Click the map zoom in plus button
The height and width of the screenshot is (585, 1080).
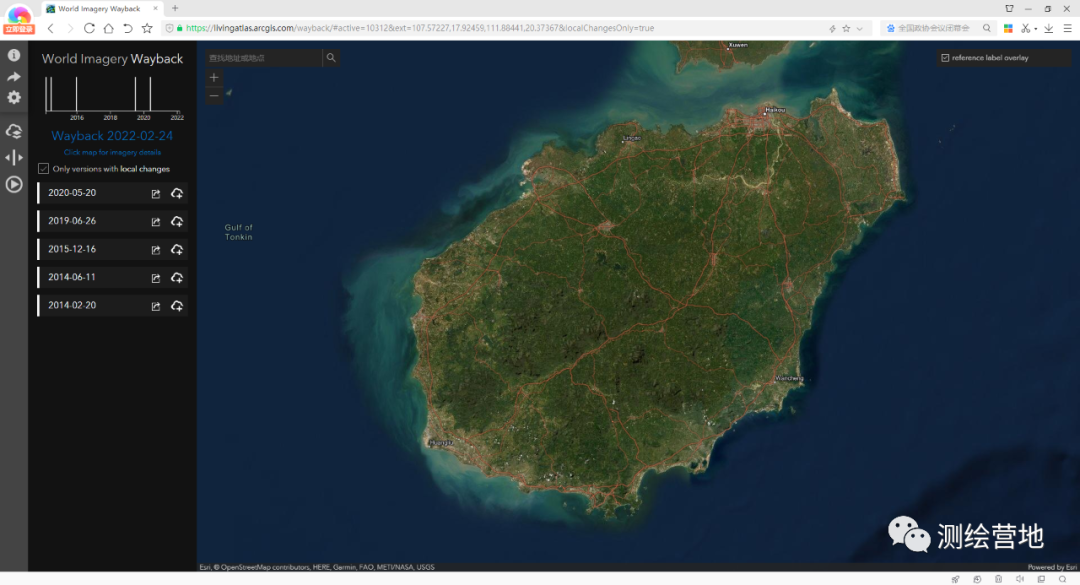(214, 77)
